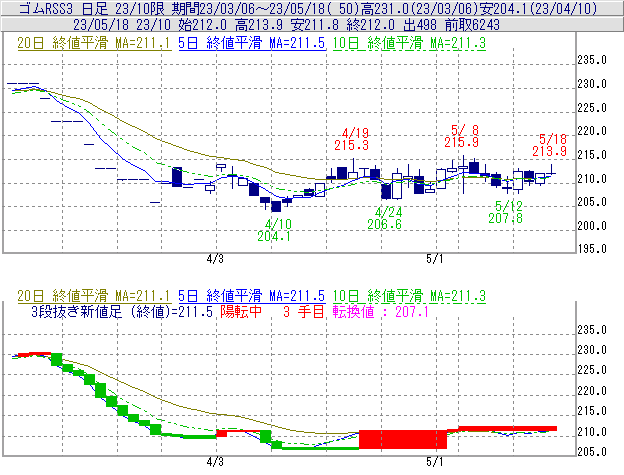This screenshot has height=475, width=624.
Task: Click the low value '安204.1(23/04/10)'
Action: click(x=538, y=8)
